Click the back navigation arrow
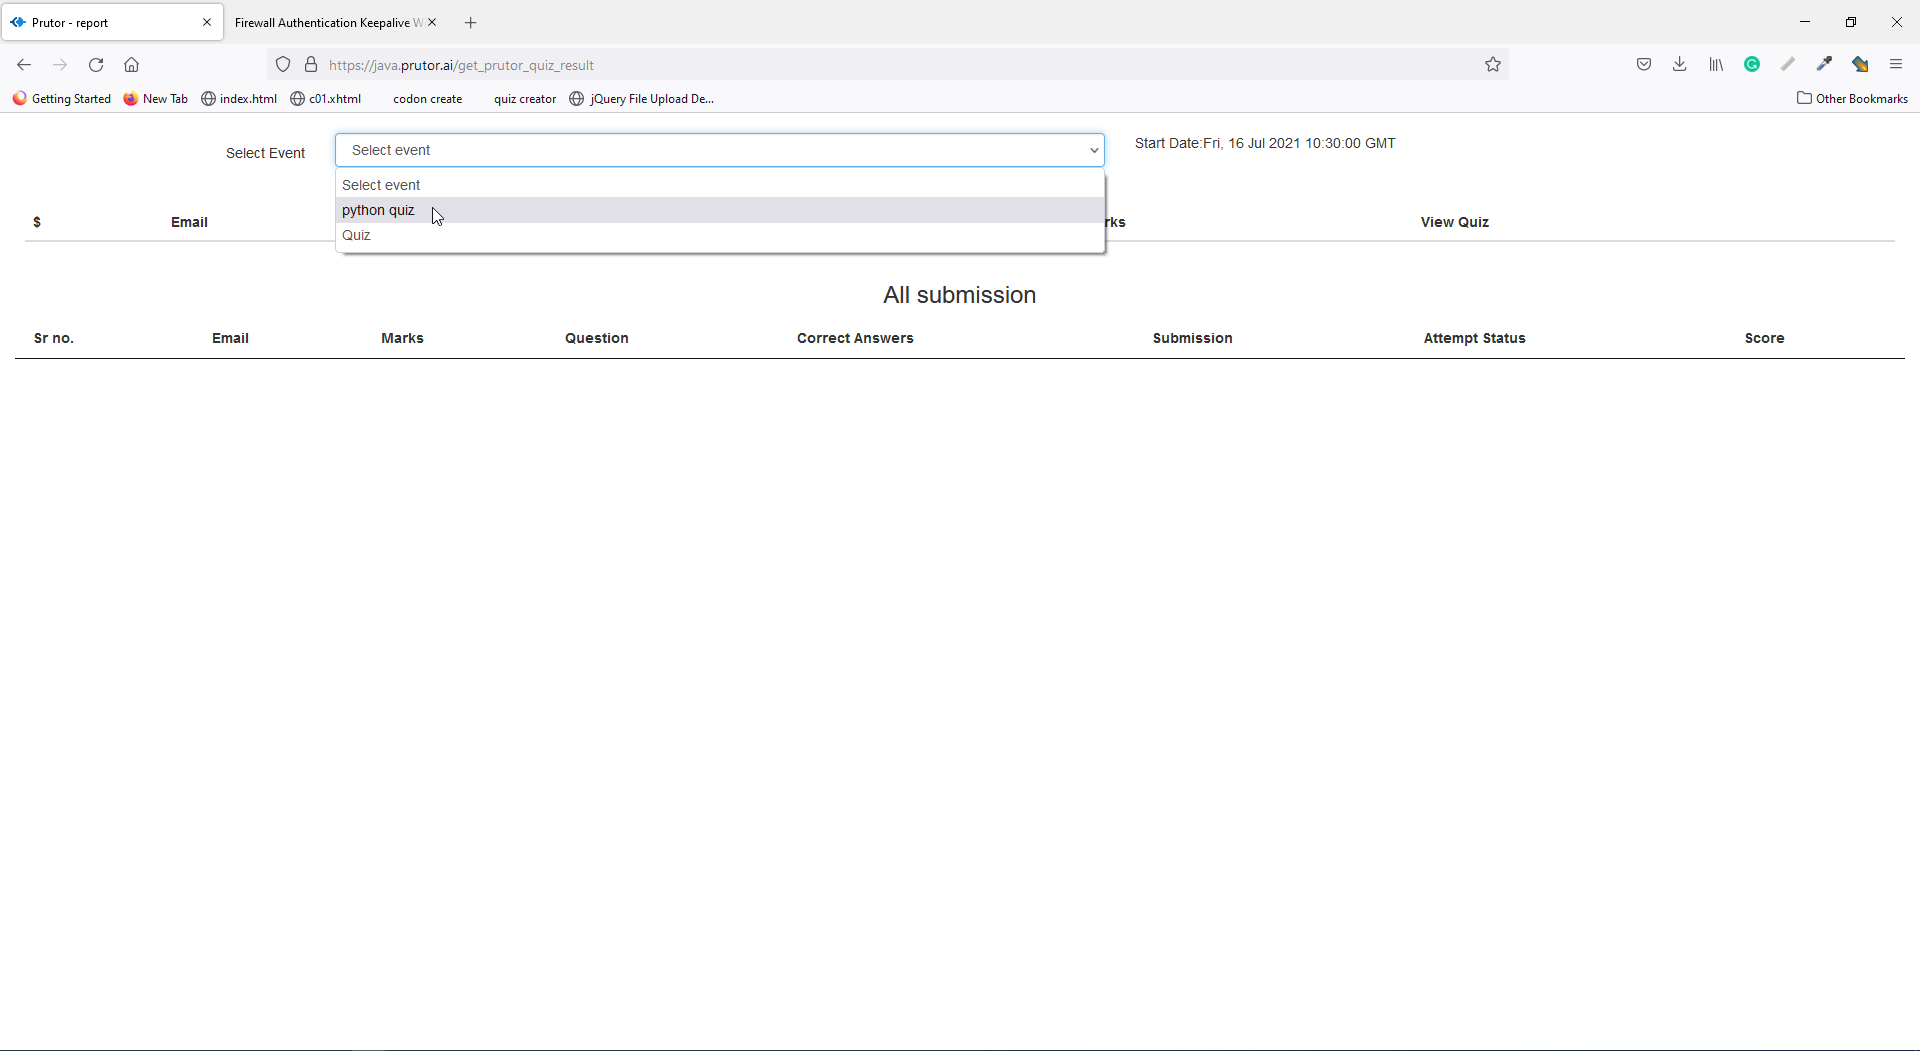This screenshot has width=1920, height=1051. [x=24, y=65]
